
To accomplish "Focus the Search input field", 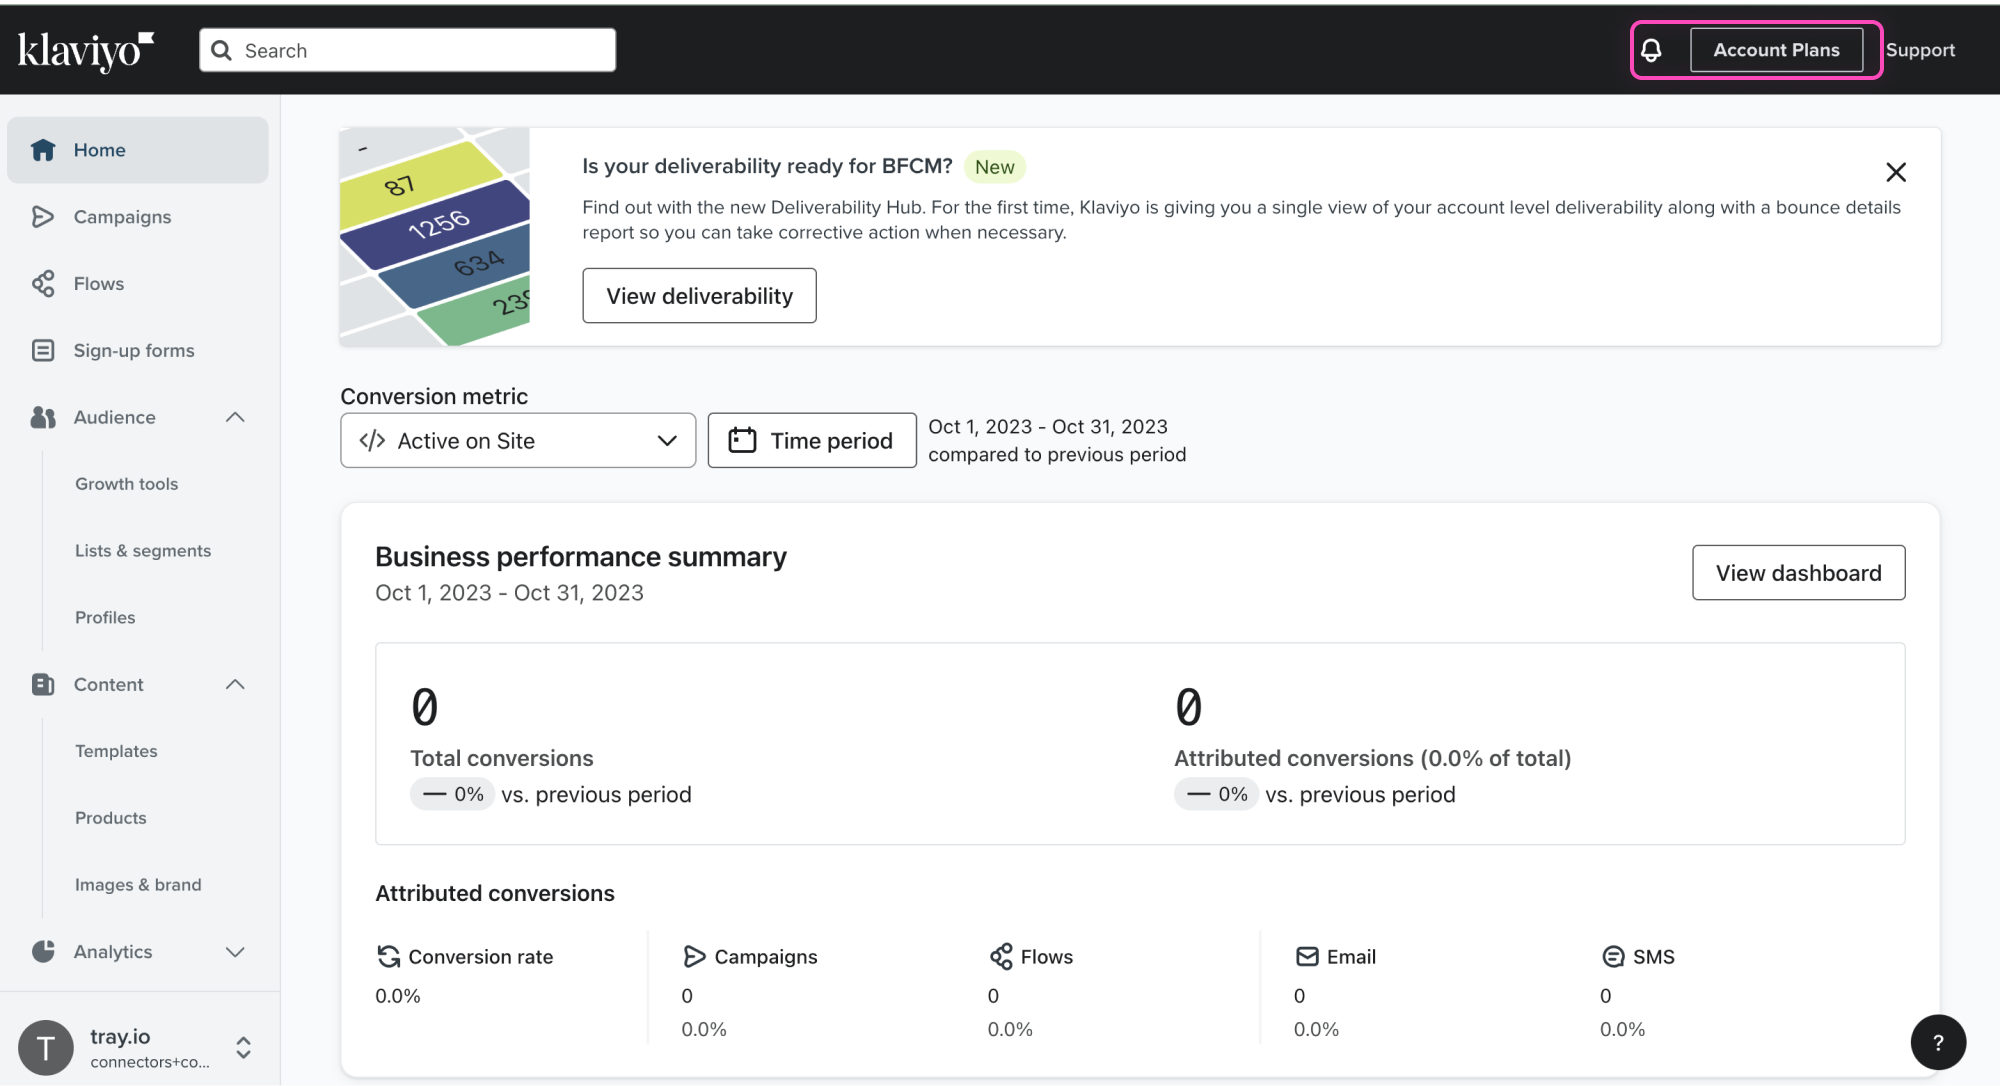I will coord(420,50).
